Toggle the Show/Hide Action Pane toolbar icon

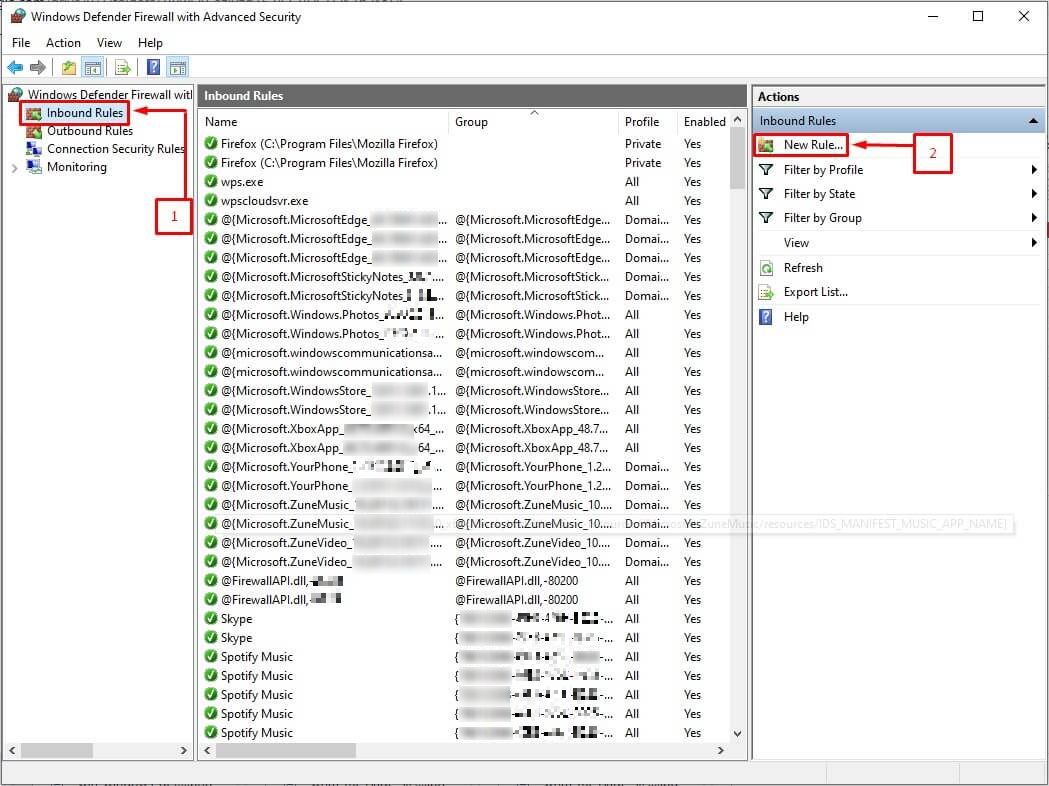177,67
